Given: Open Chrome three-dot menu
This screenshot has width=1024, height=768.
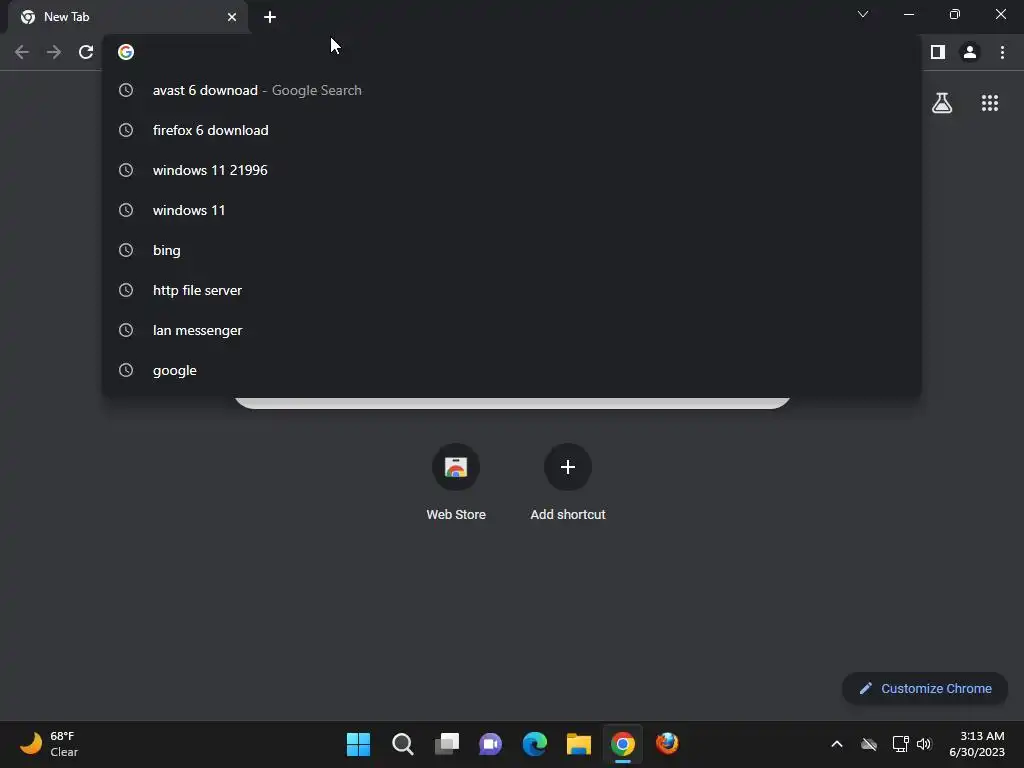Looking at the screenshot, I should coord(1002,52).
